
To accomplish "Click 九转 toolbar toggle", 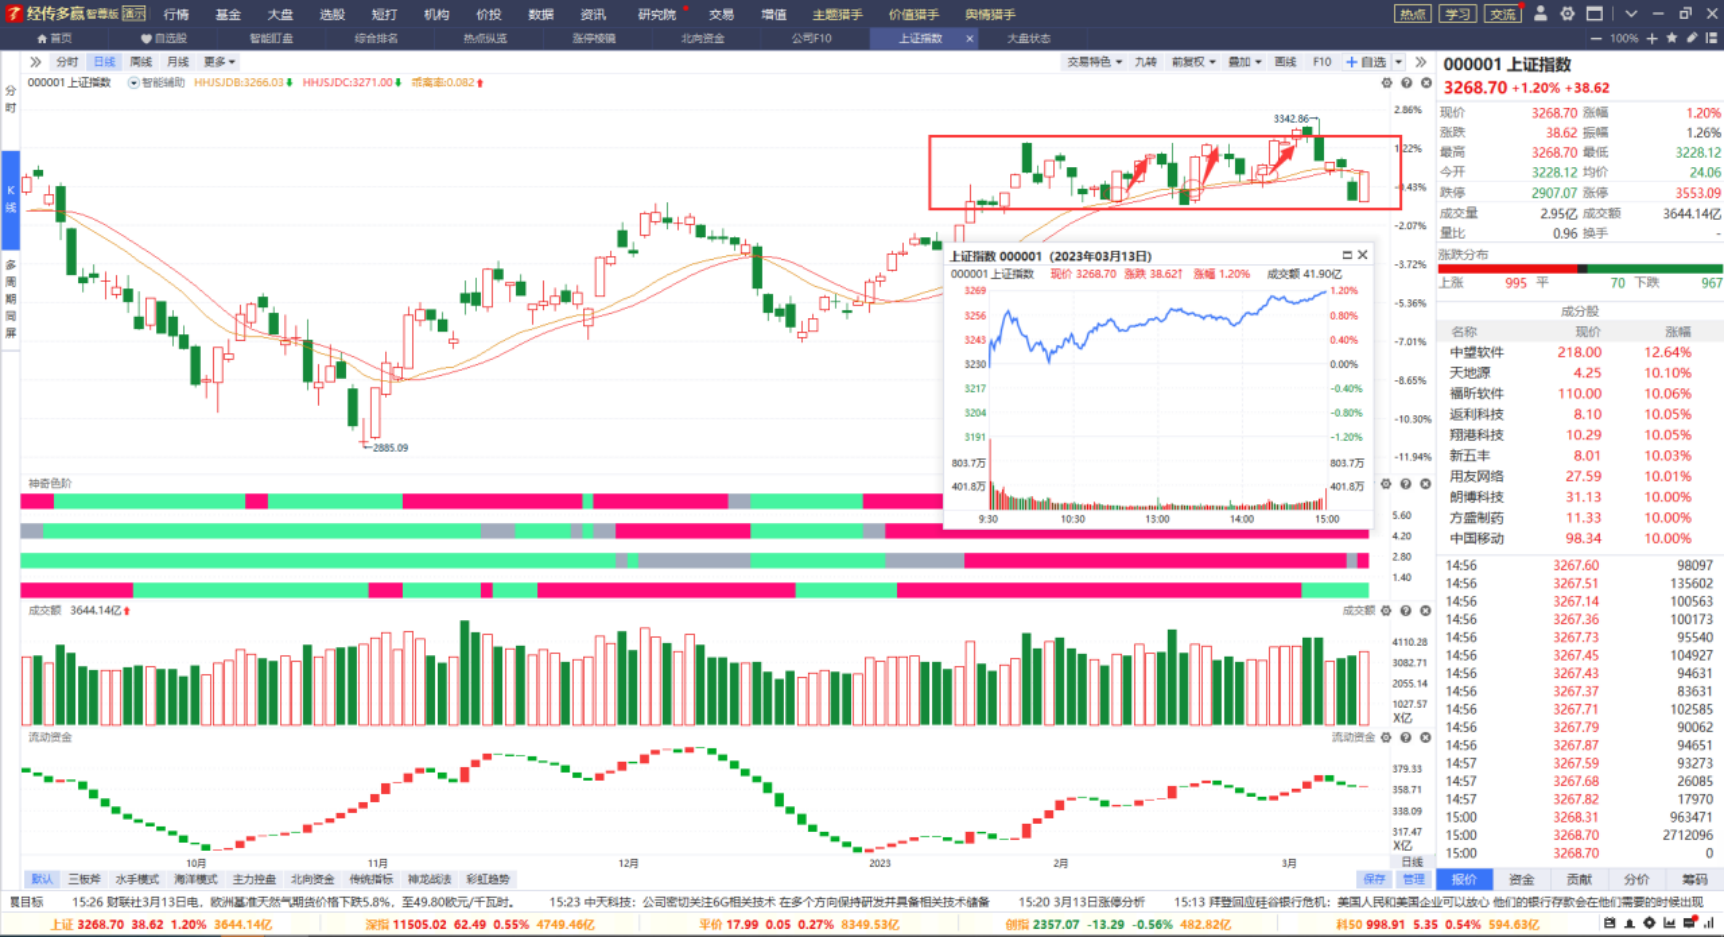I will pos(1146,62).
